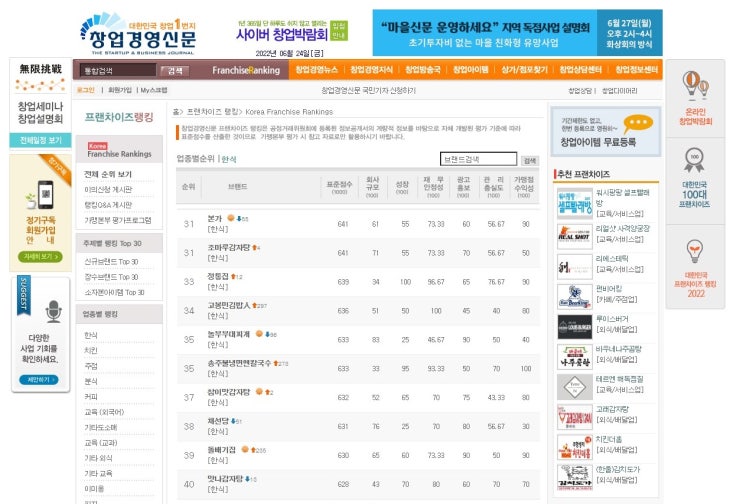The image size is (743, 504).
Task: Open the 펀비어킹 logo thumbnail
Action: 574,297
